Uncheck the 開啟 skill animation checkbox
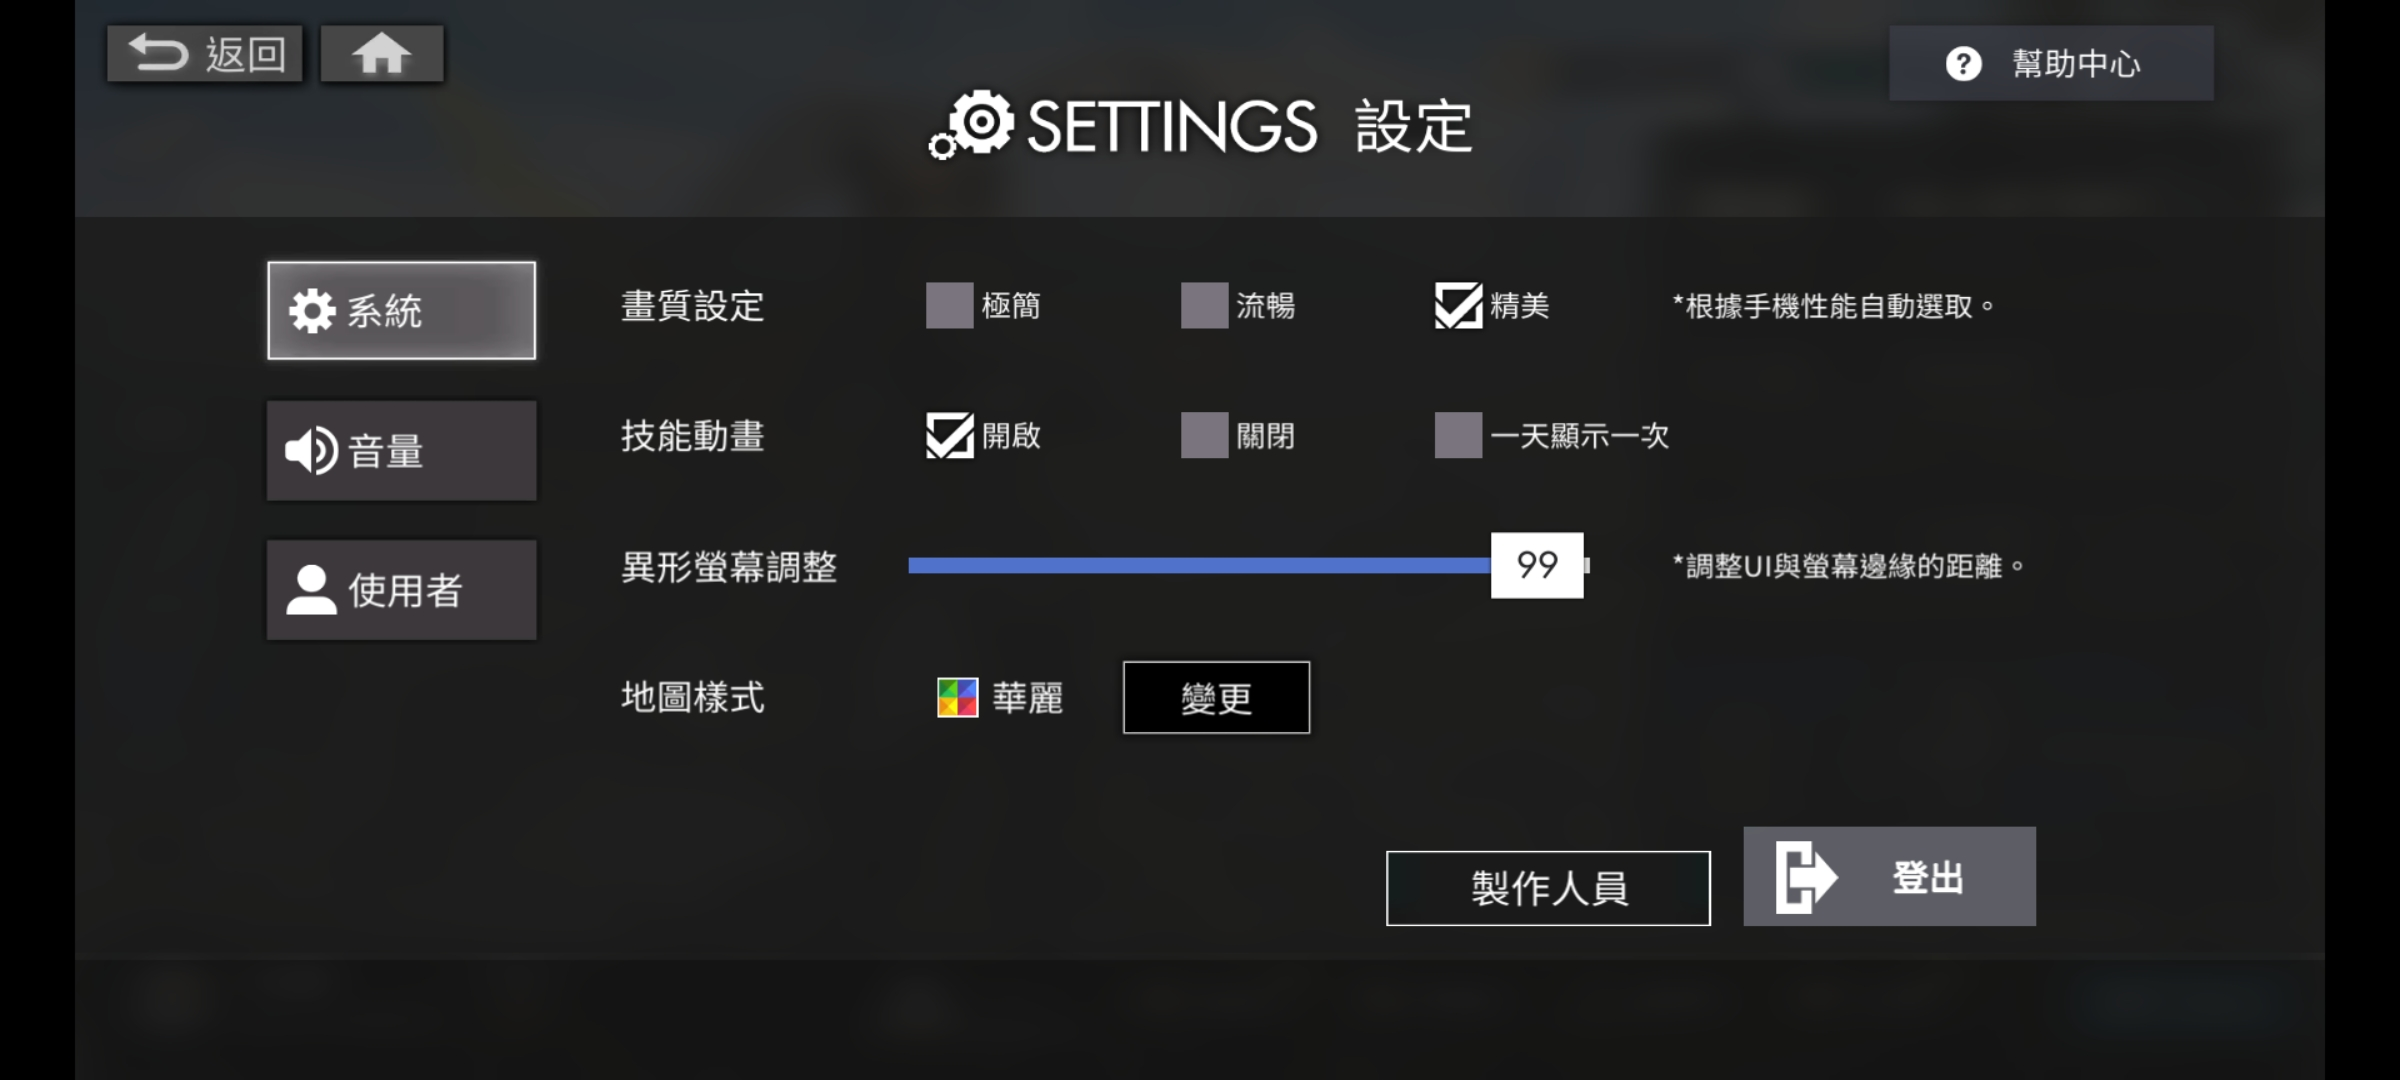The width and height of the screenshot is (2400, 1080). pos(949,436)
